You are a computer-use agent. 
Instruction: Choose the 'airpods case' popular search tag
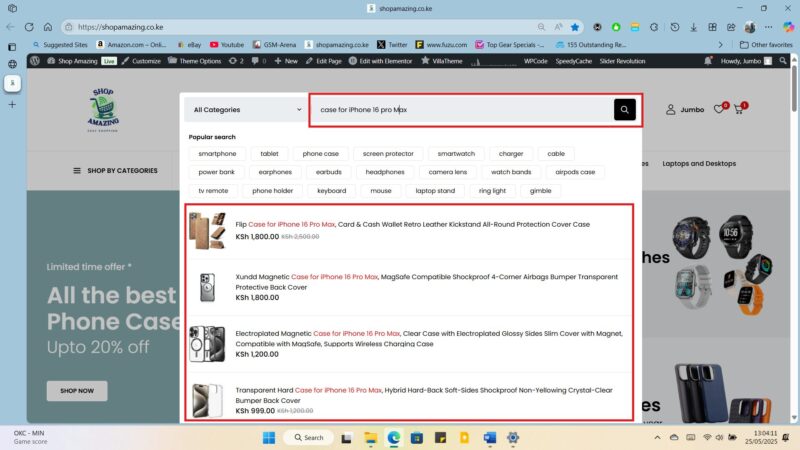(575, 172)
